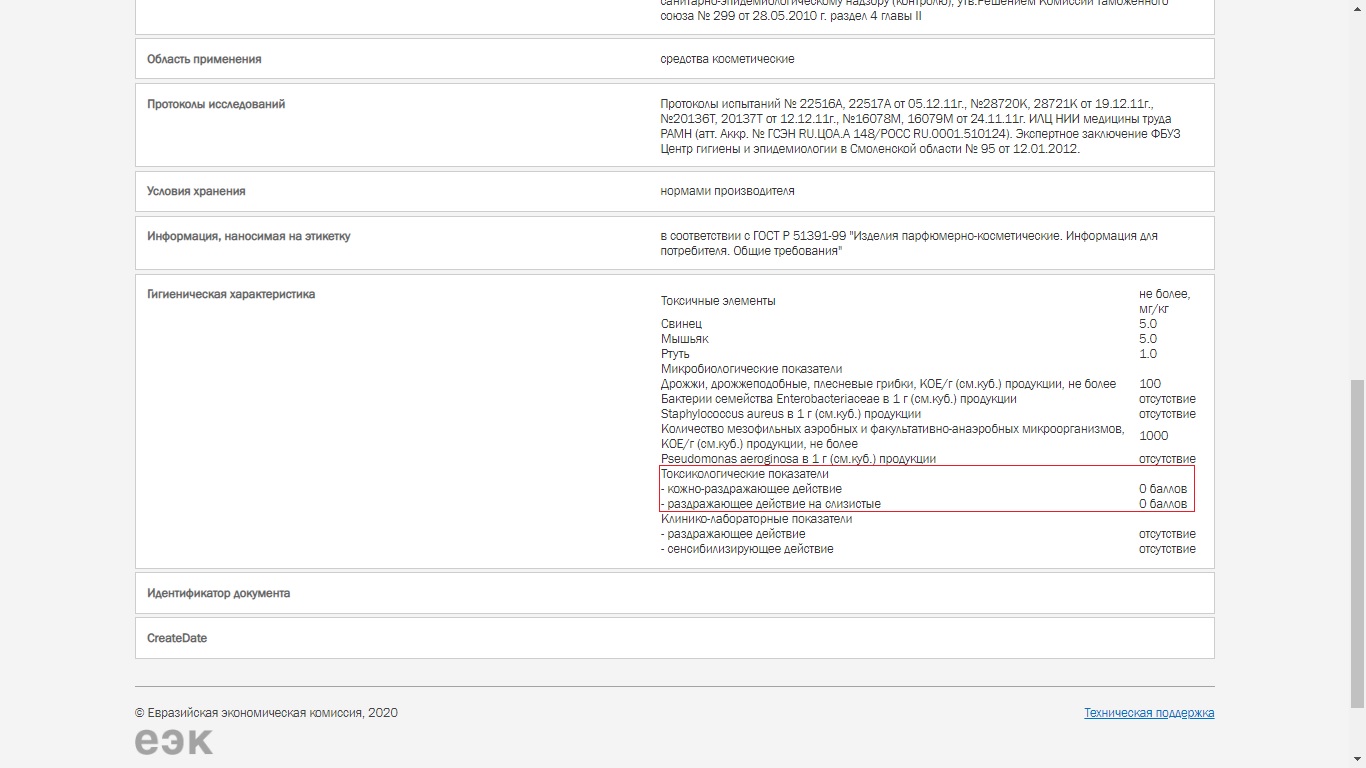Select the 1000 value for mesophilic microorganisms
Screen dimensions: 1366x768
(x=1153, y=436)
